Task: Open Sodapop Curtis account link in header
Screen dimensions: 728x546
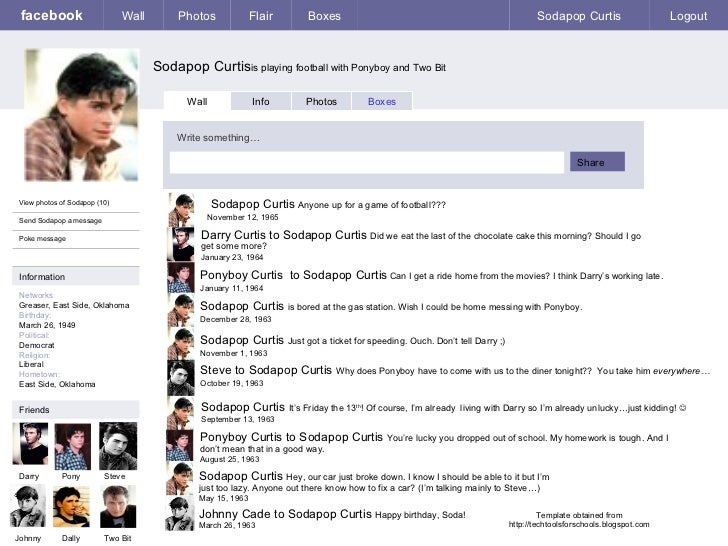Action: (x=578, y=16)
